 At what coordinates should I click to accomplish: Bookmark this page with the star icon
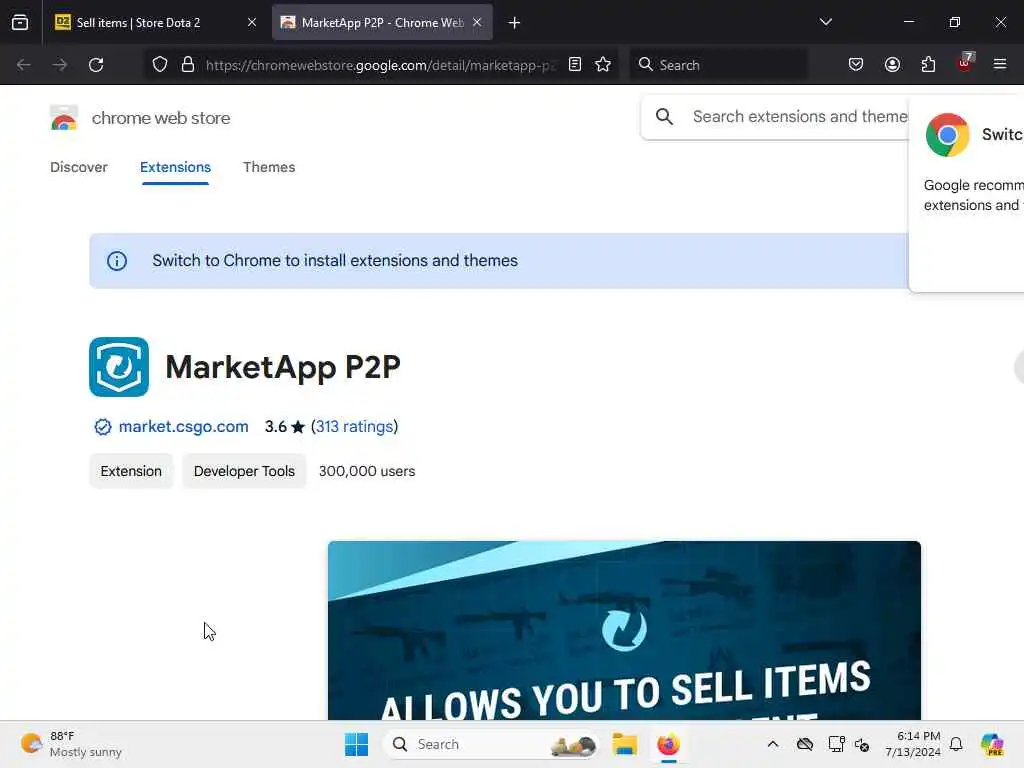pos(603,64)
